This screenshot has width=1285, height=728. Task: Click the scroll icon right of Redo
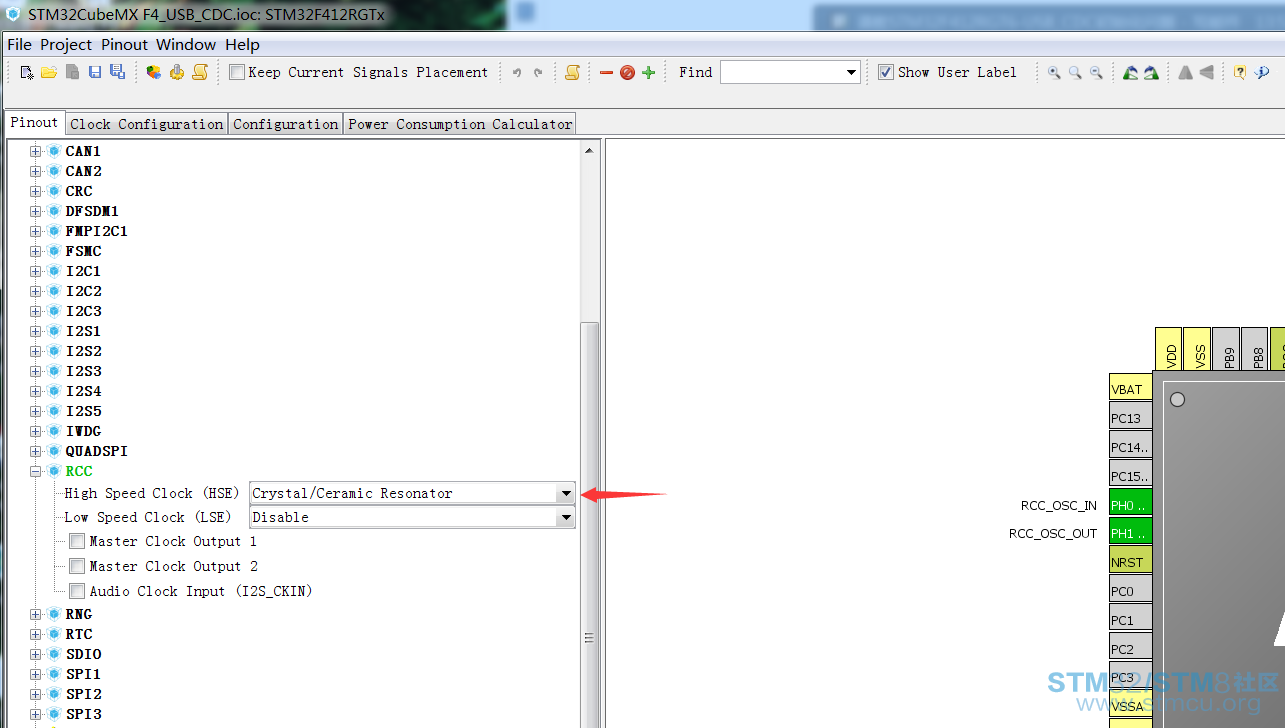pos(572,72)
